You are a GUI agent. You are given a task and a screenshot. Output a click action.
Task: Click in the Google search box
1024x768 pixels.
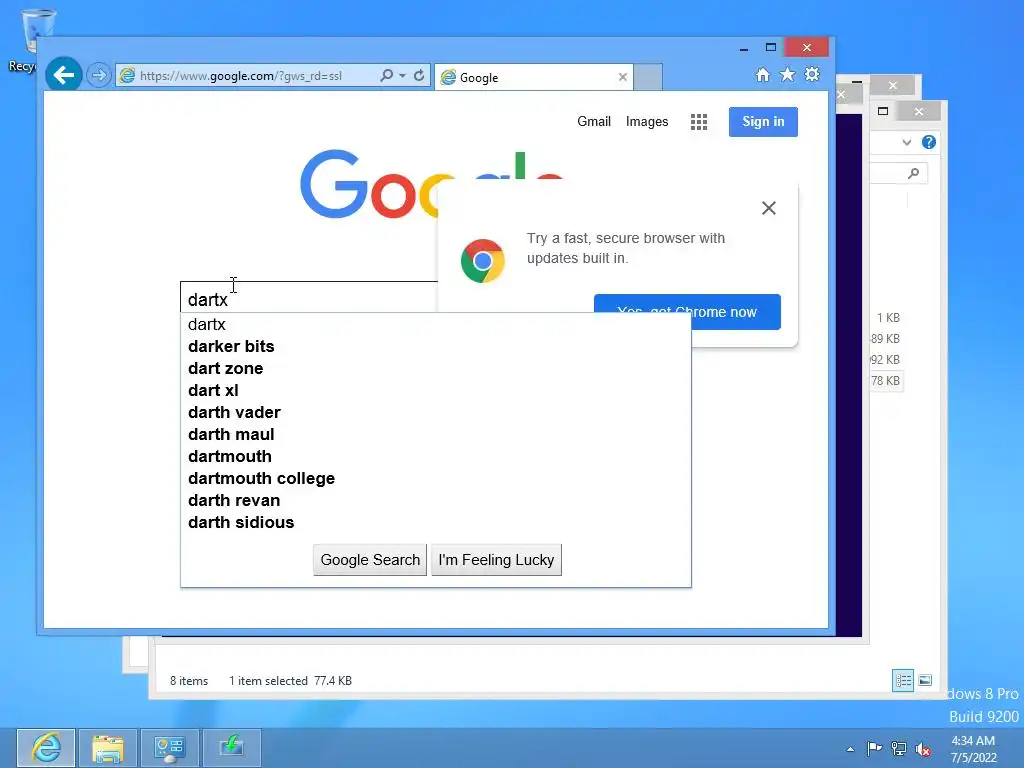pyautogui.click(x=308, y=298)
